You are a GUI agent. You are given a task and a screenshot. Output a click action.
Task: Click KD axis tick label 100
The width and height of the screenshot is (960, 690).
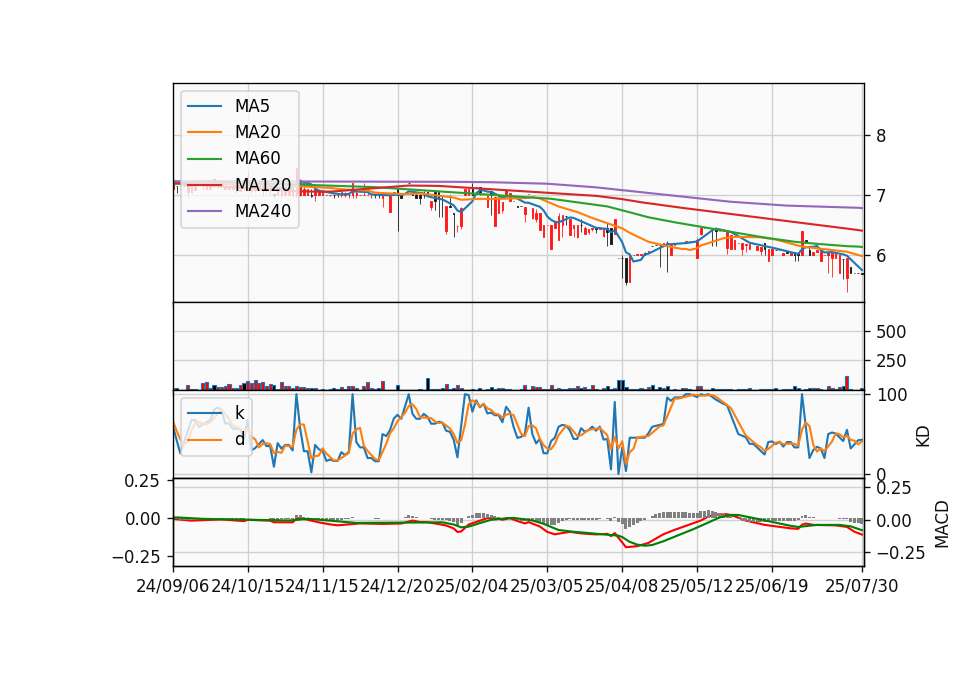tap(891, 395)
